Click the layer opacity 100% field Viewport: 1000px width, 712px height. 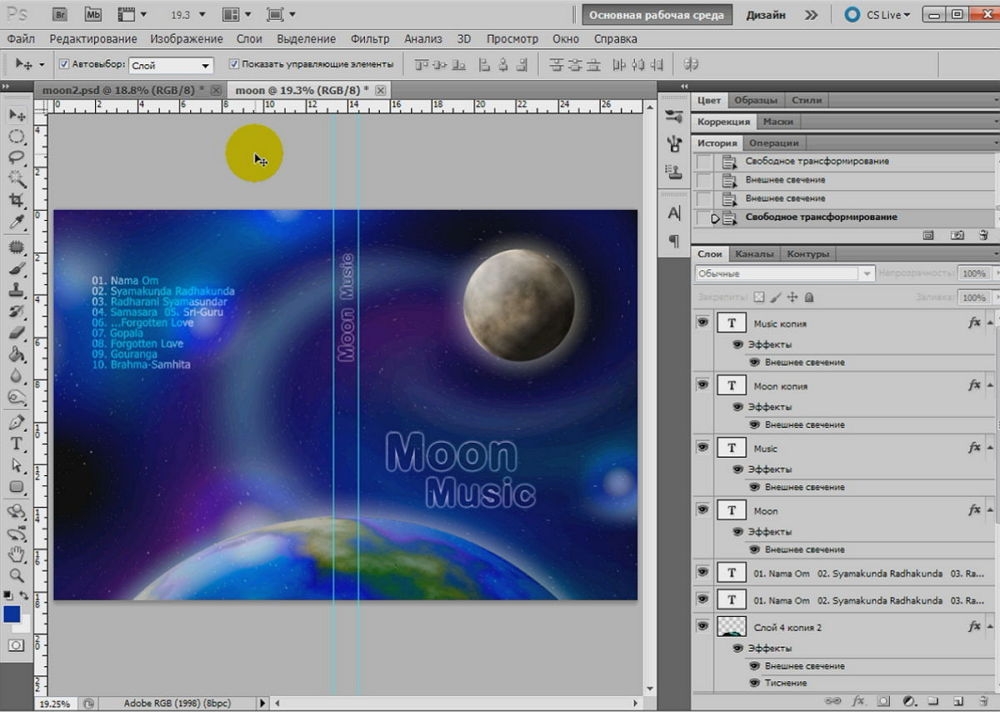click(974, 274)
